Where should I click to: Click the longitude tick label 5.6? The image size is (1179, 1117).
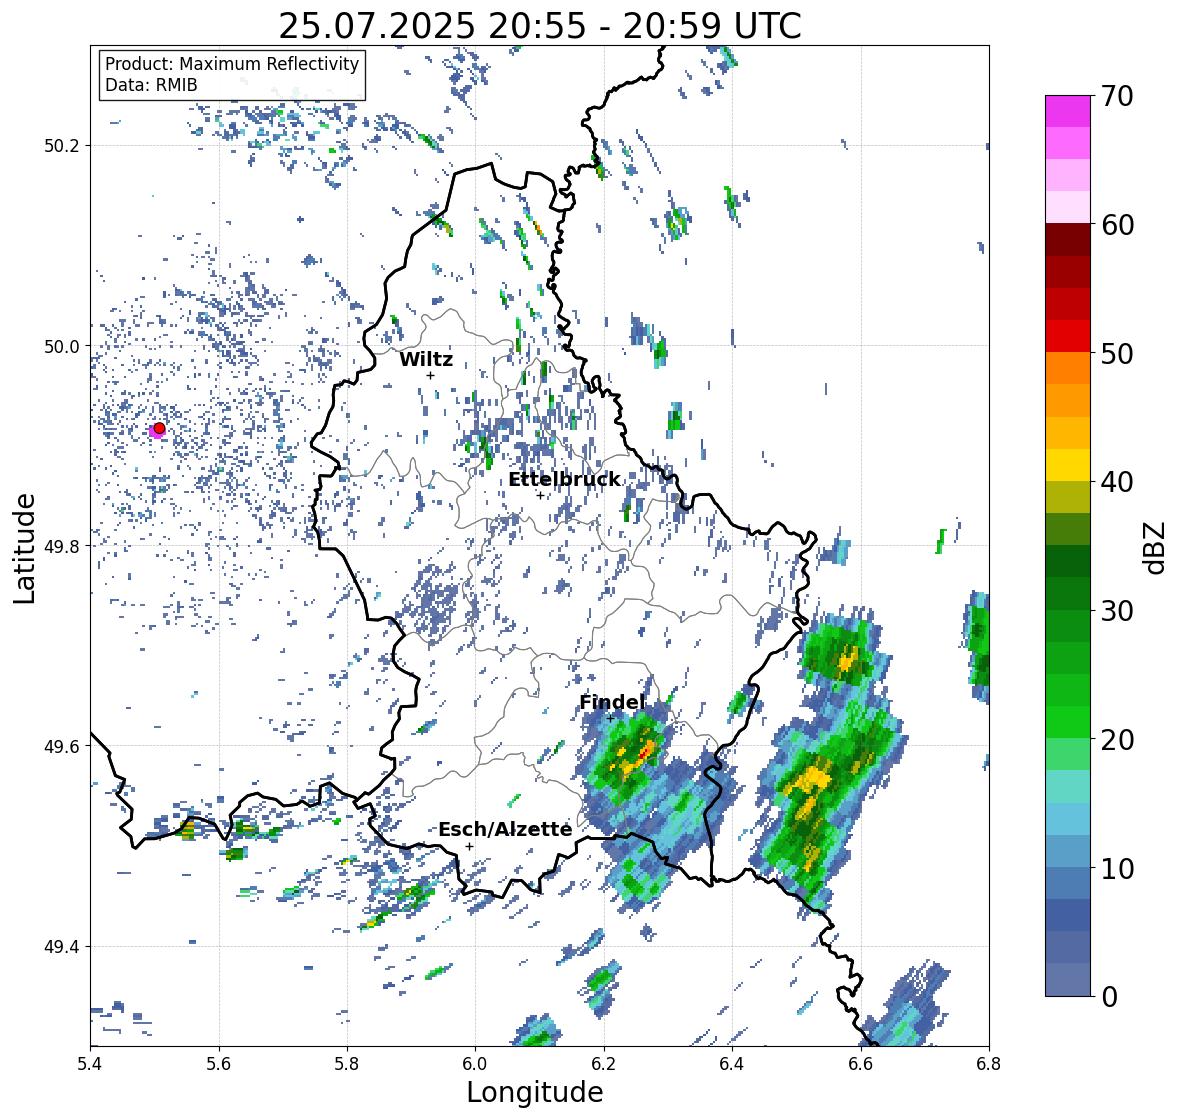tap(219, 1064)
